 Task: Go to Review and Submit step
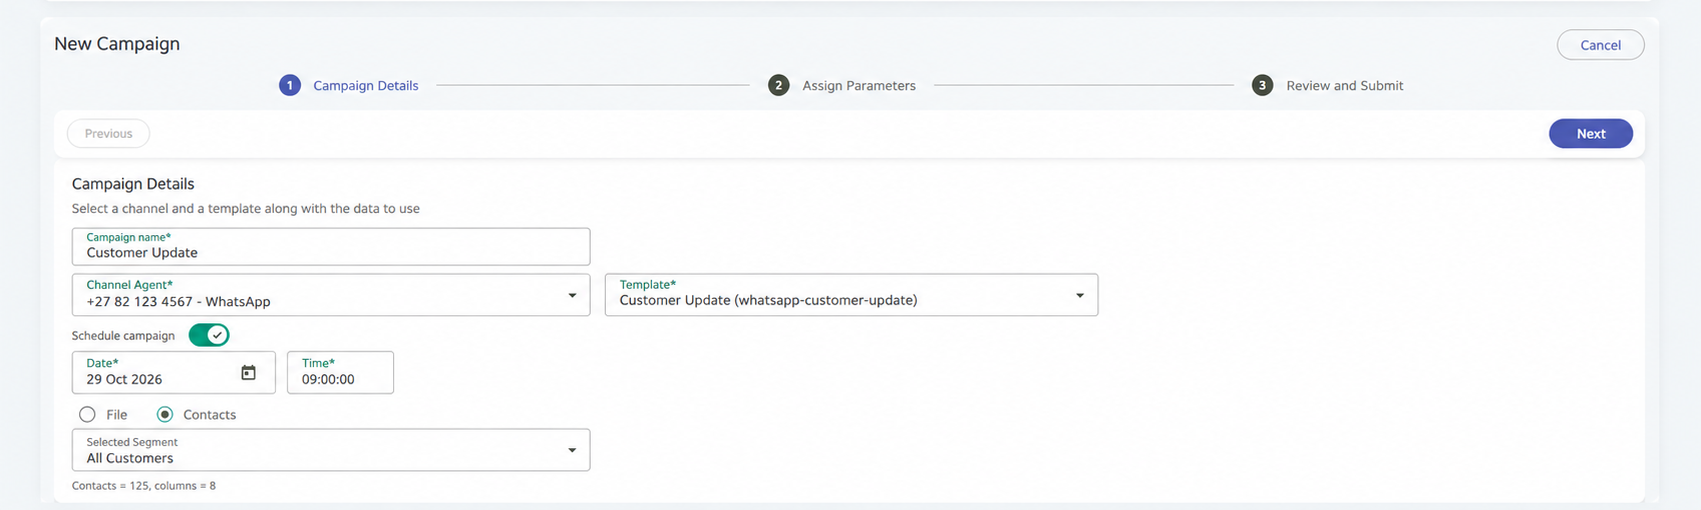[x=1345, y=86]
